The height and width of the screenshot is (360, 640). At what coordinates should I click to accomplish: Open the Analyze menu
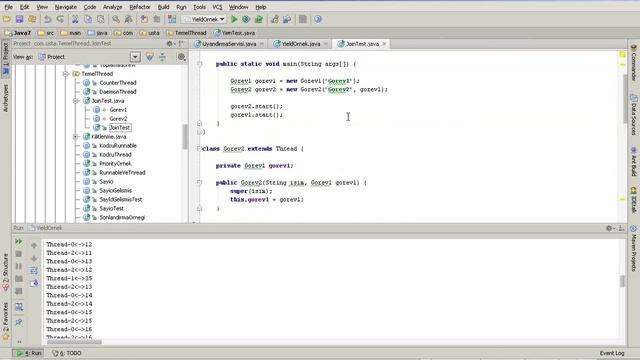[112, 7]
